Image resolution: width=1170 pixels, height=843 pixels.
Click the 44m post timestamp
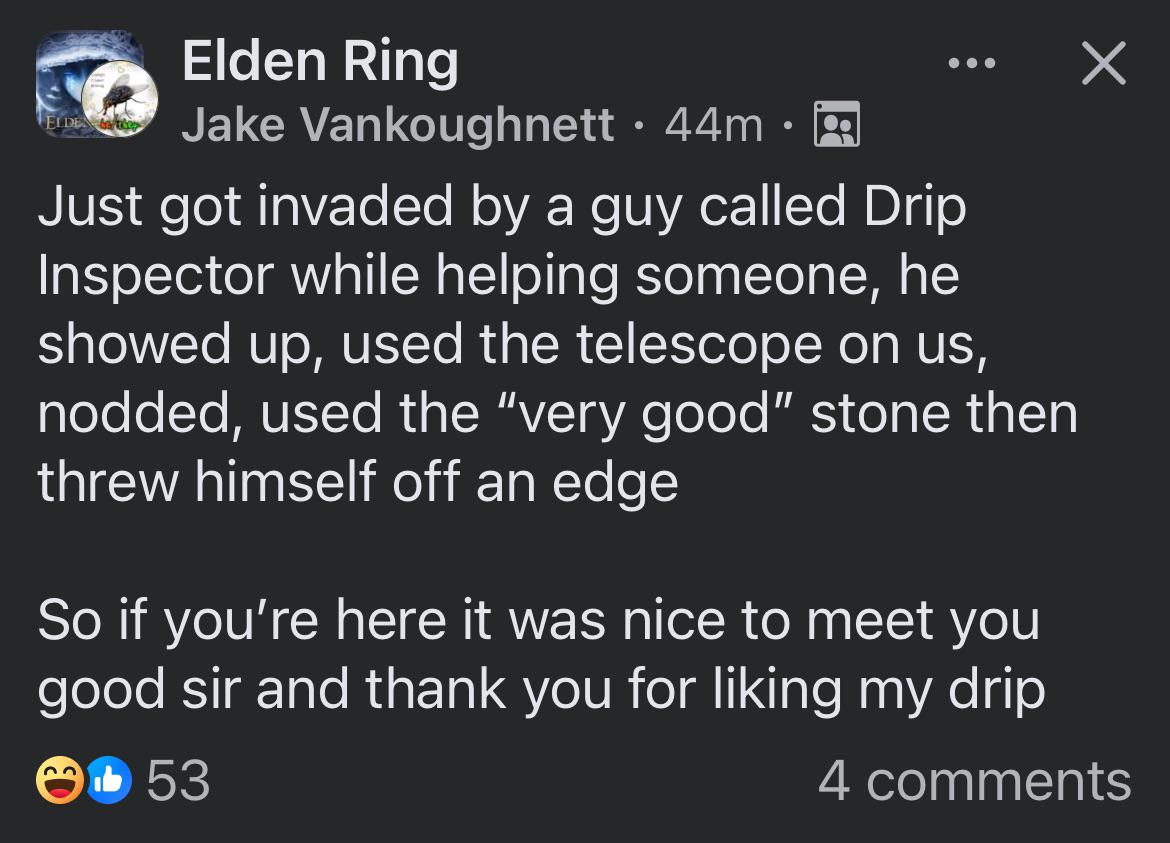coord(713,125)
